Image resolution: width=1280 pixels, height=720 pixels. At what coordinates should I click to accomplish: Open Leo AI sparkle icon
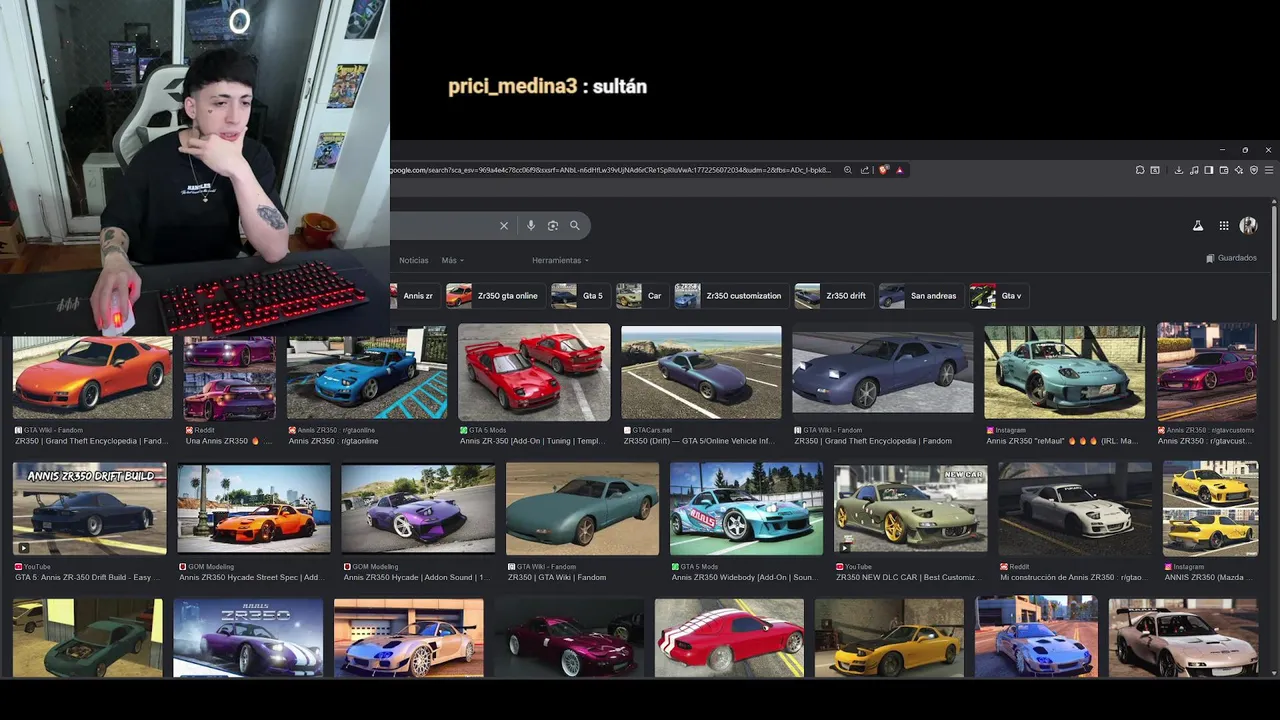(x=1239, y=170)
